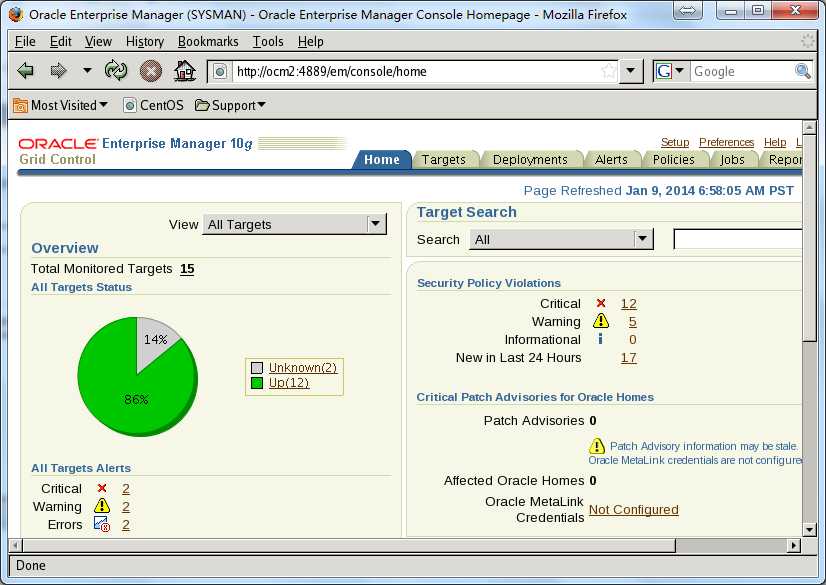Click the gray Unknown legend swatch
826x585 pixels.
tap(257, 368)
